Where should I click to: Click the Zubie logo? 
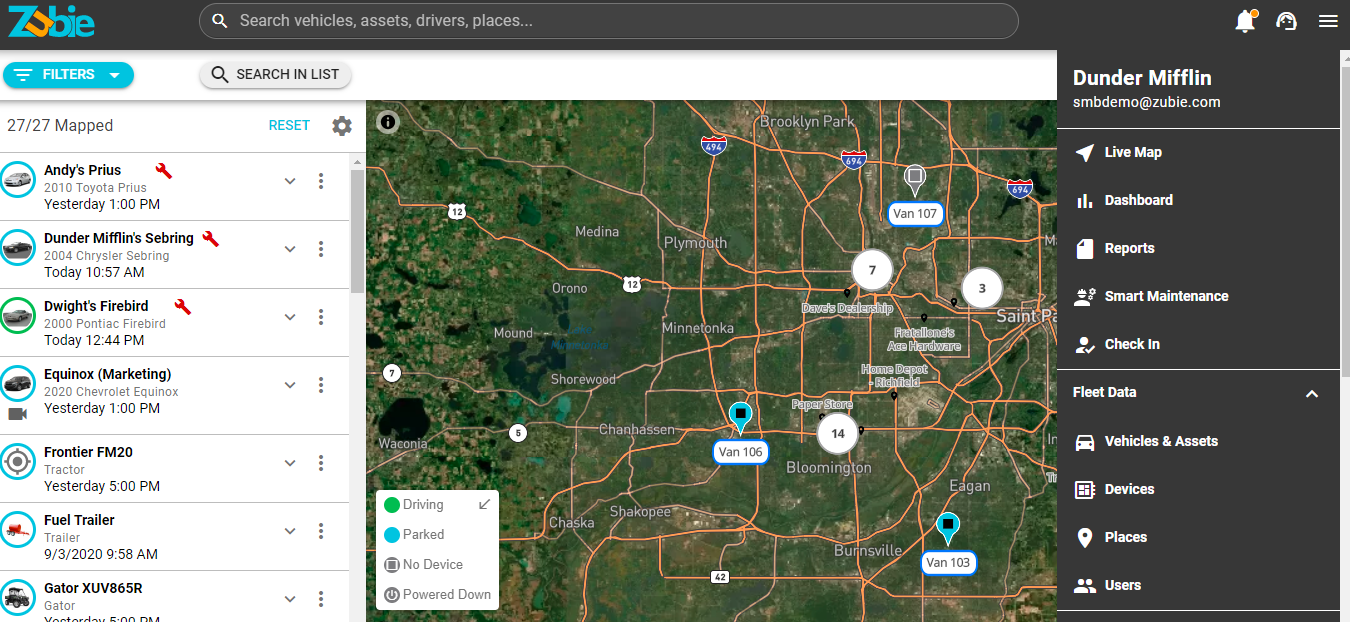pos(51,21)
